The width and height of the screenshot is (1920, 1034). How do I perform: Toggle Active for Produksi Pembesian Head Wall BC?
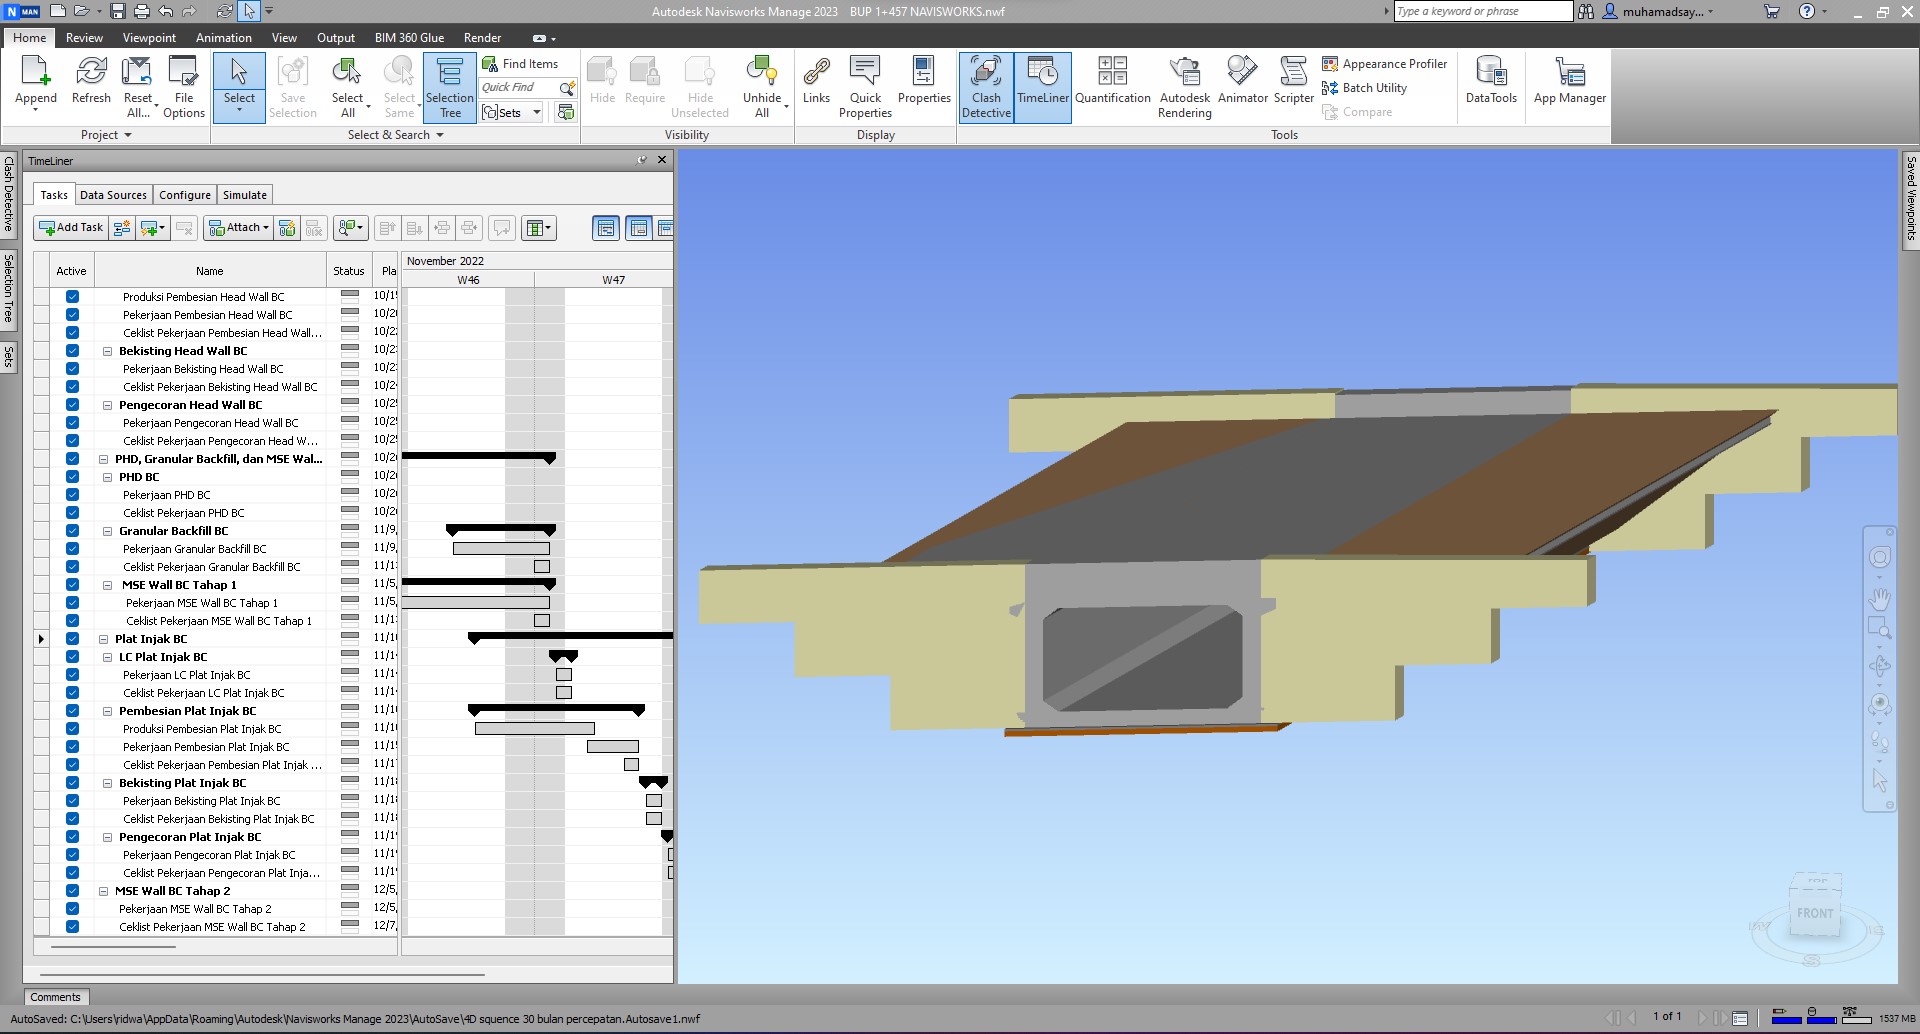pos(72,297)
